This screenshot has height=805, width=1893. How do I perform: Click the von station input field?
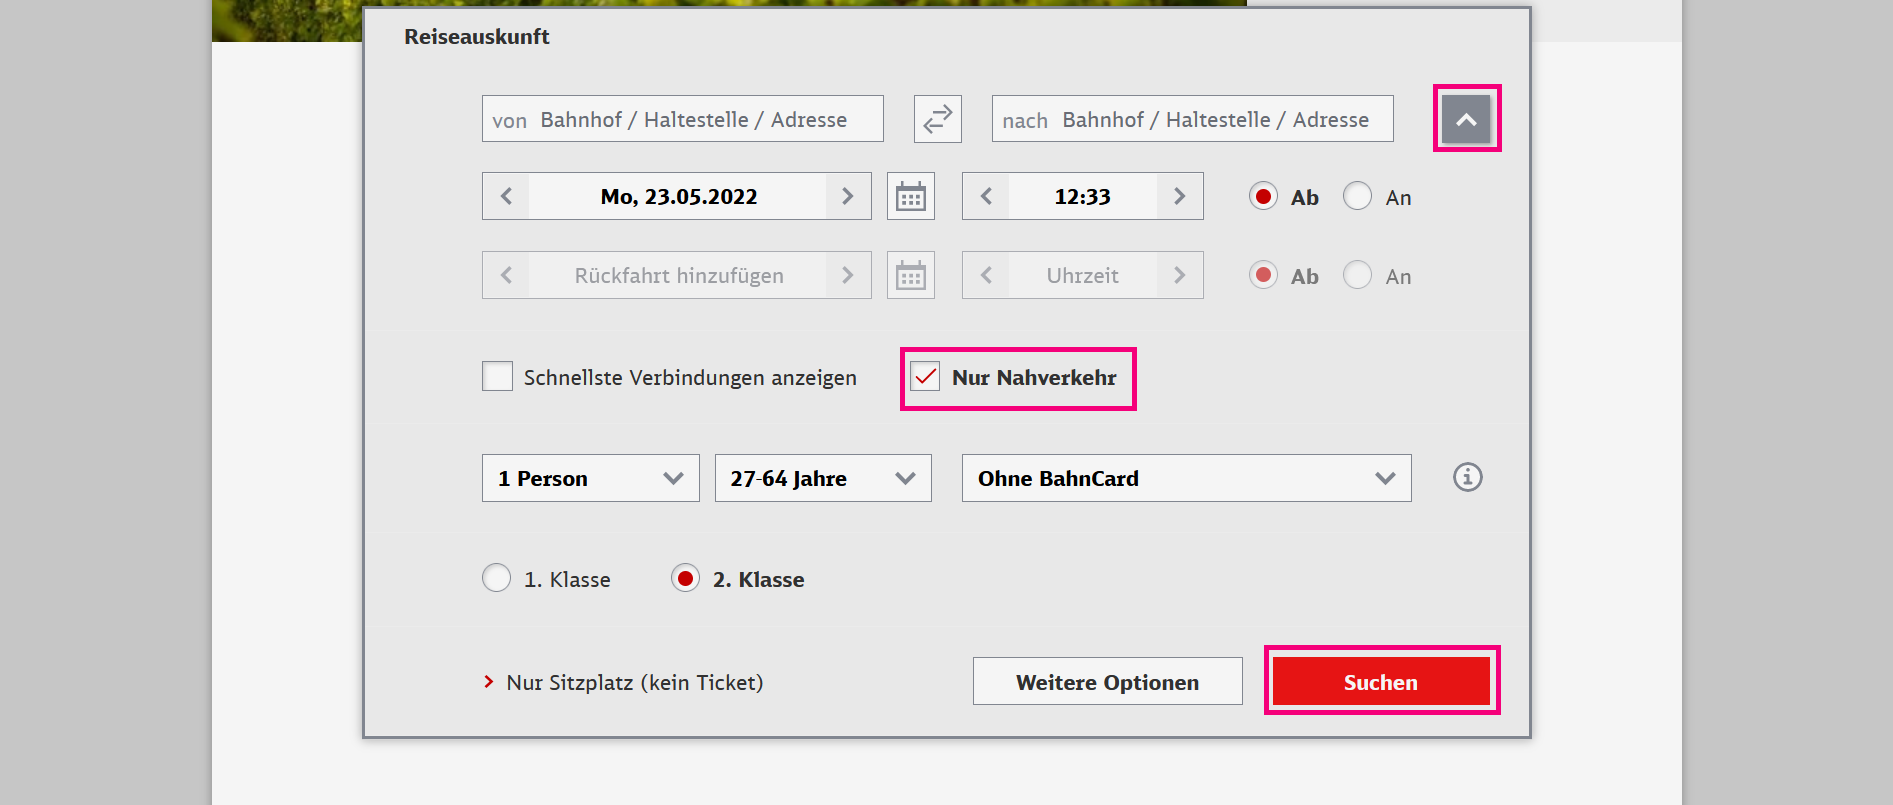(682, 119)
